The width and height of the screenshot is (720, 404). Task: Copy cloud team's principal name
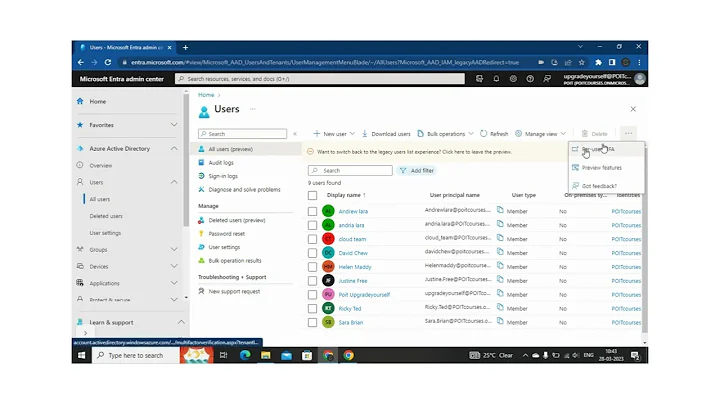[500, 238]
